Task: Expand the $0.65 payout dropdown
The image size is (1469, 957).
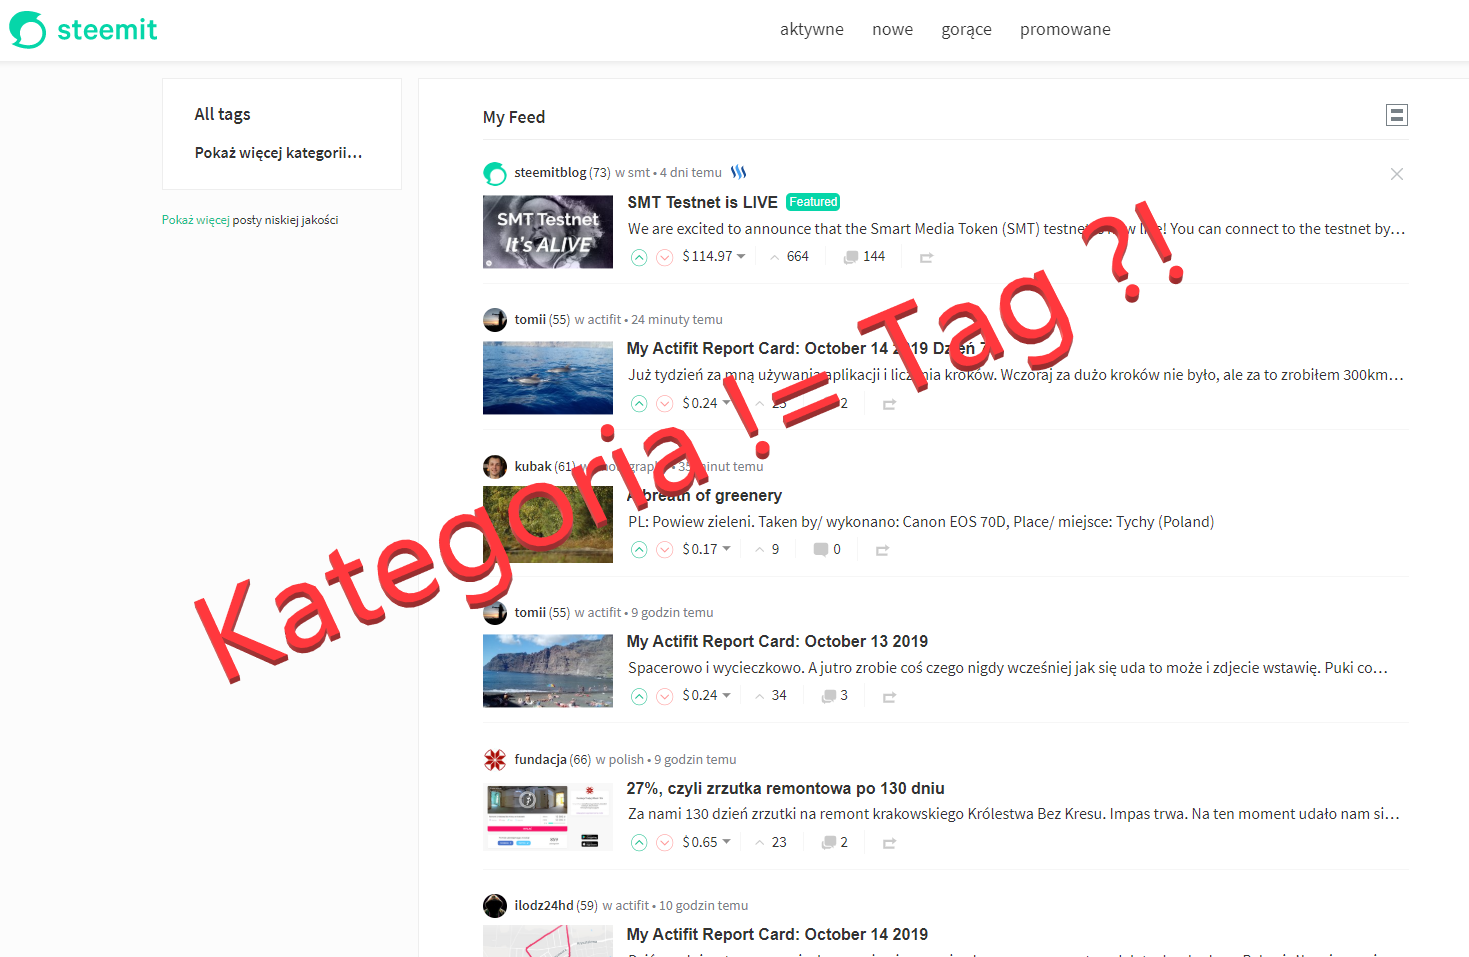Action: 707,843
